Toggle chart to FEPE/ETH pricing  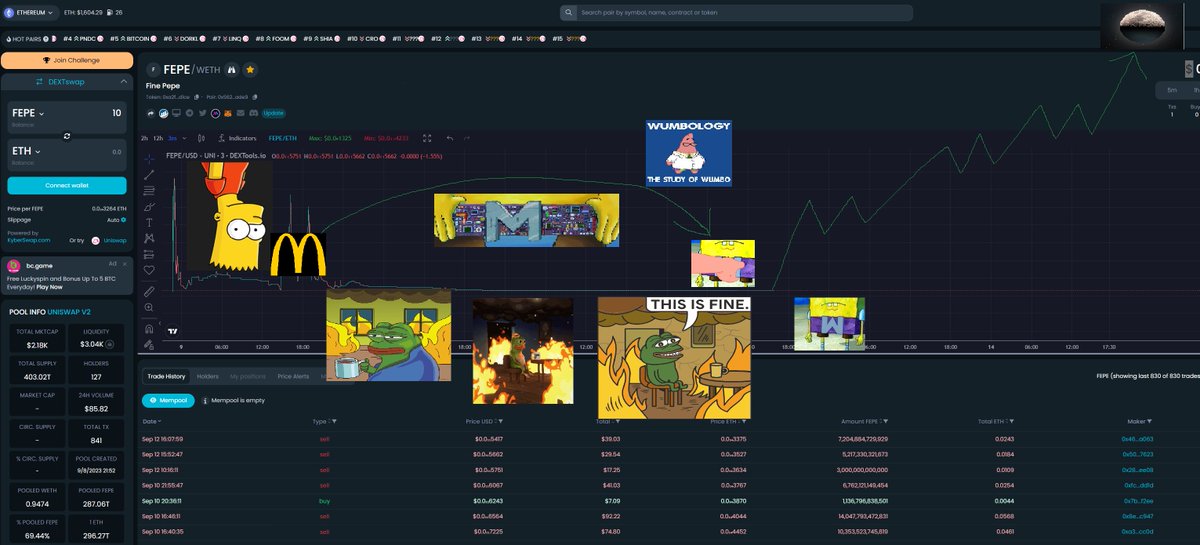click(283, 138)
